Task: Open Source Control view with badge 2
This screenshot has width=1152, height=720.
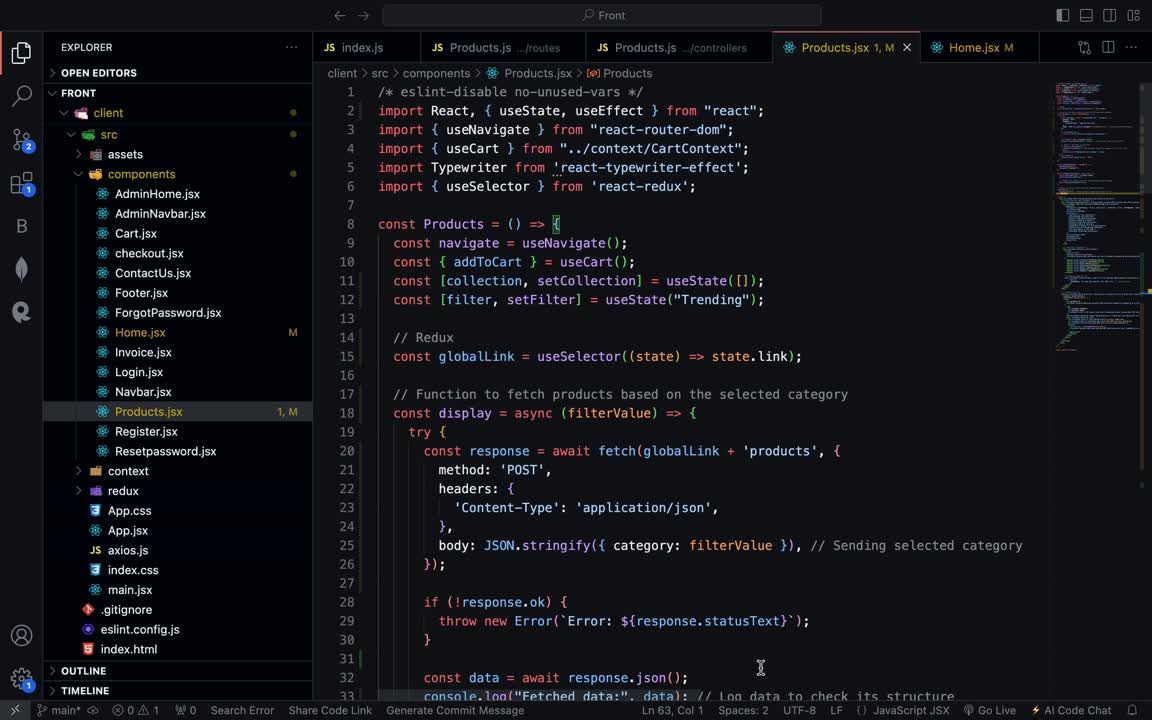Action: pos(21,139)
